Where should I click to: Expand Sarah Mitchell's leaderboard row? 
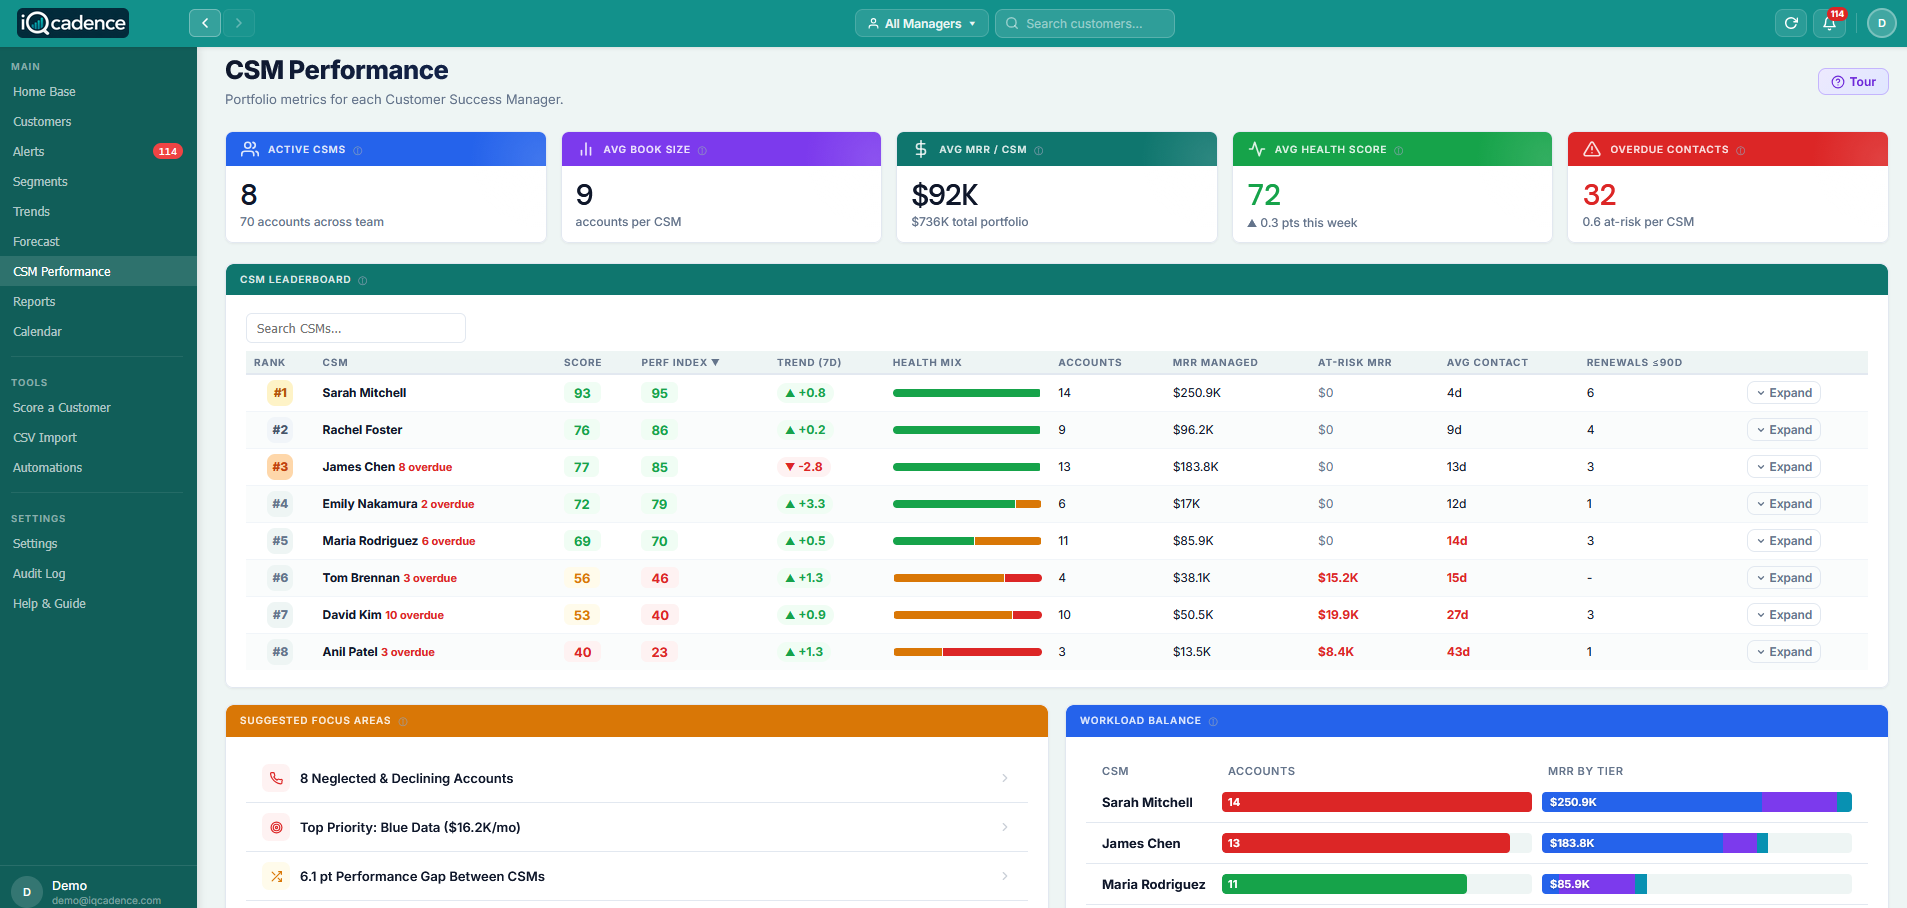coord(1783,392)
